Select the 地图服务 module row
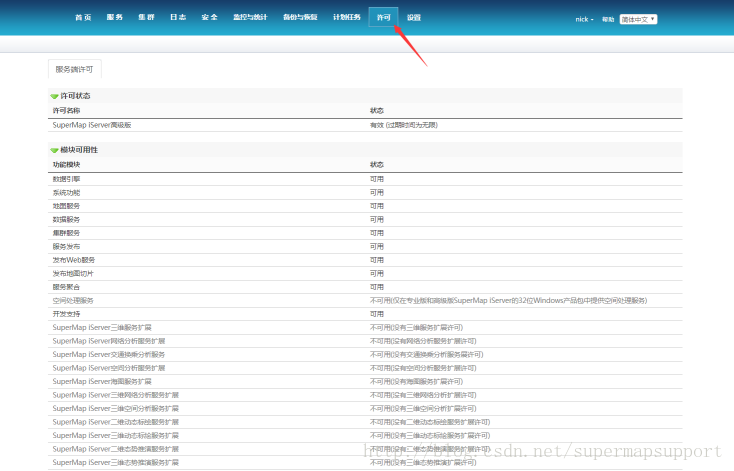The width and height of the screenshot is (734, 471). coord(365,206)
